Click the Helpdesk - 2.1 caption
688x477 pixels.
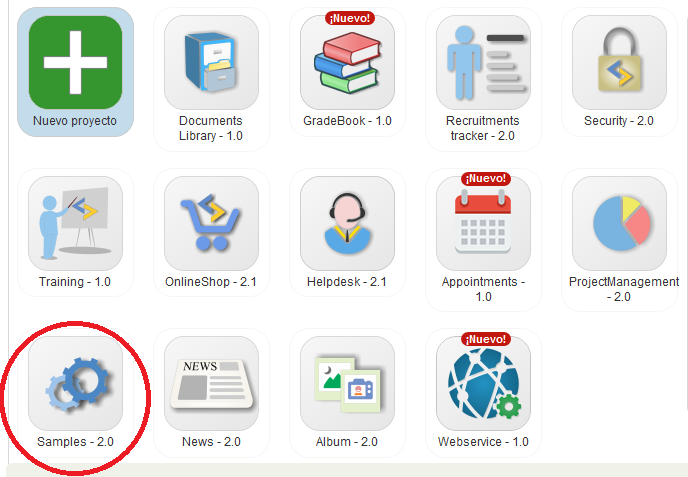click(x=347, y=282)
